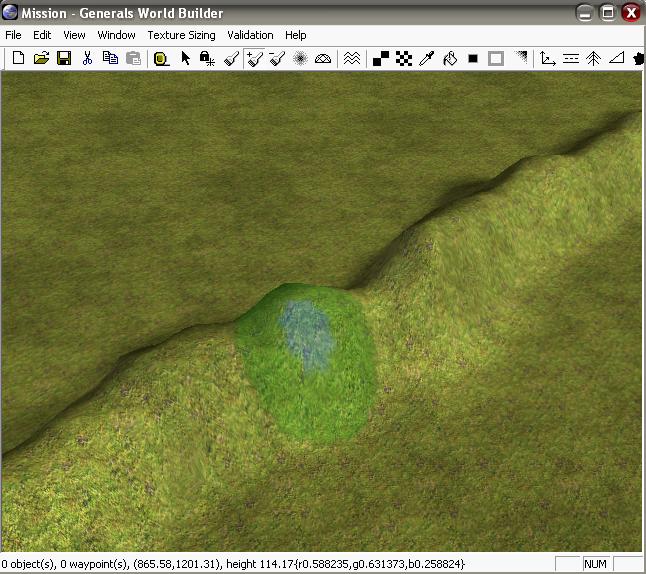Choose the feathered starburst smooth tool
This screenshot has height=574, width=646.
tap(300, 58)
